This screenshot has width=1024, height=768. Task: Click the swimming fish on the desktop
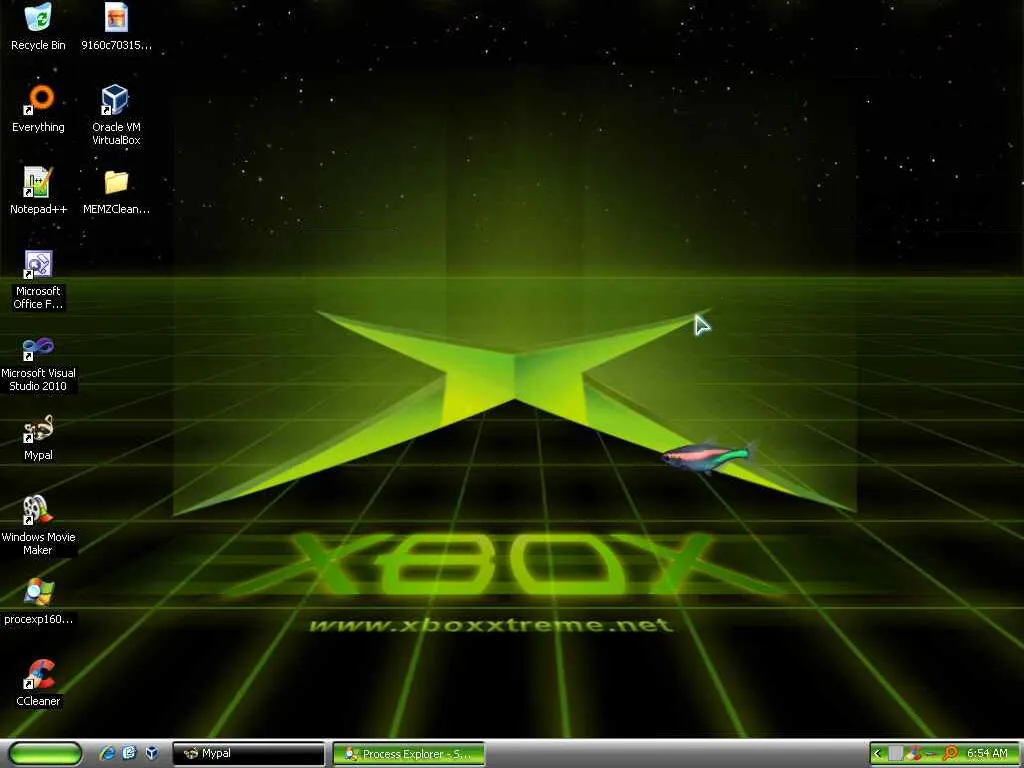(x=708, y=456)
